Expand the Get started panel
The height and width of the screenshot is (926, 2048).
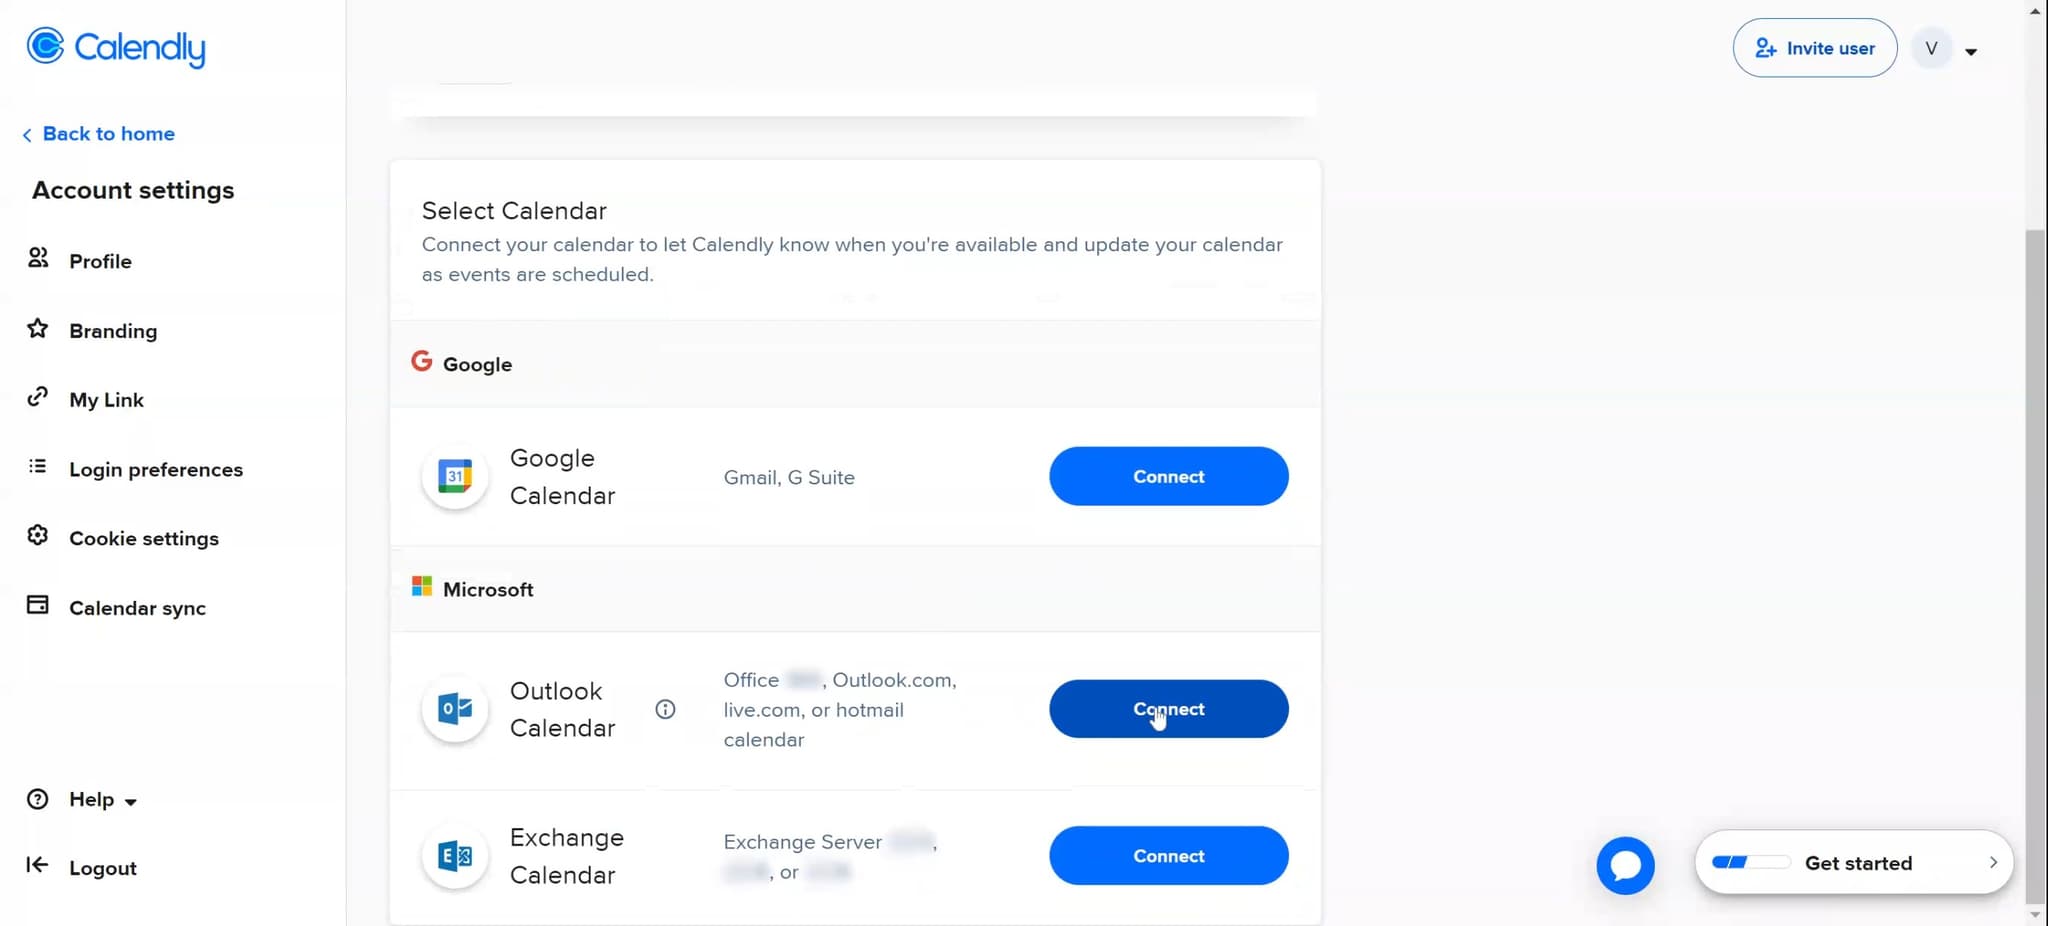[x=1996, y=862]
